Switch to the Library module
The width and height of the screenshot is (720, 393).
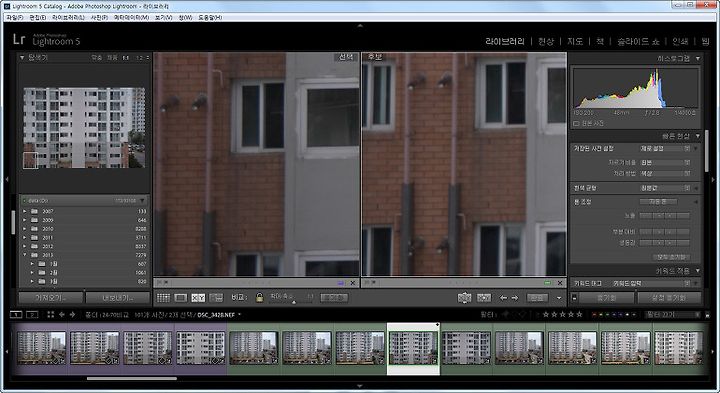(x=505, y=41)
